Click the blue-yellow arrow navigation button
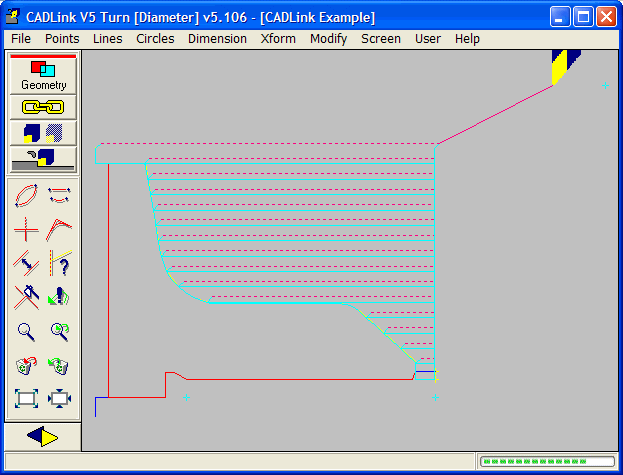The width and height of the screenshot is (623, 475). pyautogui.click(x=43, y=436)
